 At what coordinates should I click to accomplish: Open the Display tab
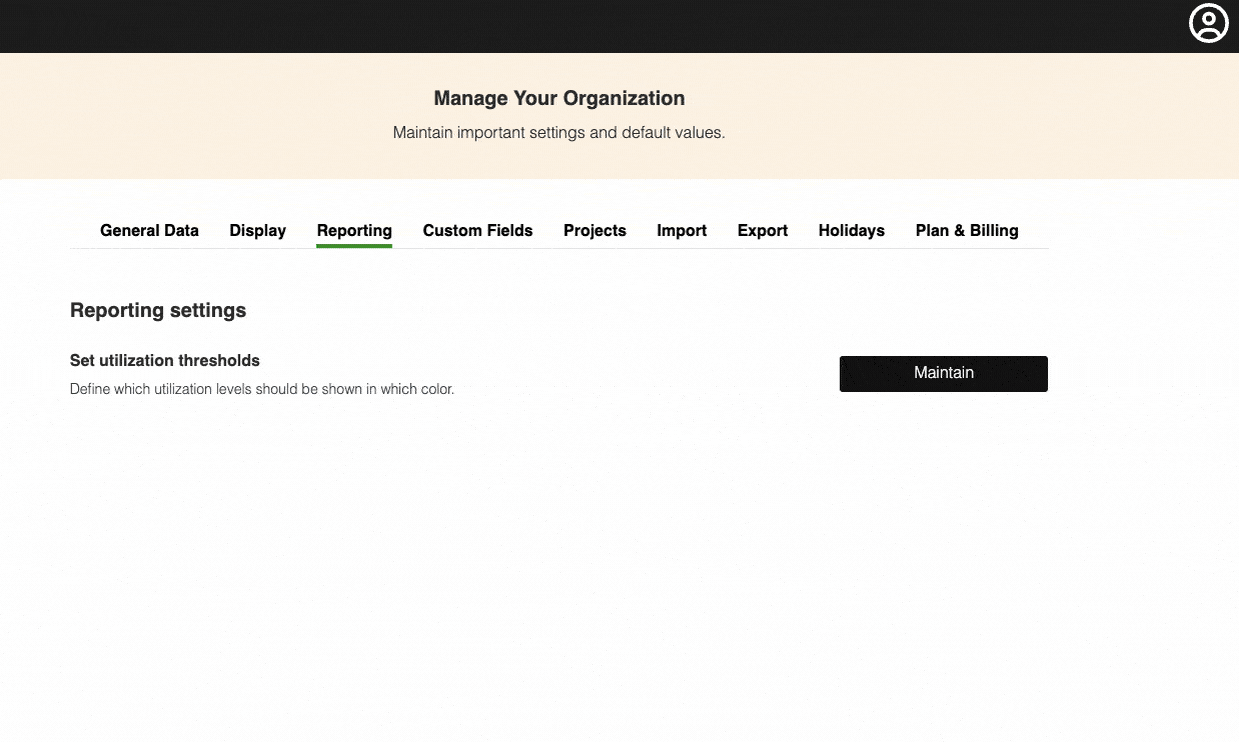[257, 231]
